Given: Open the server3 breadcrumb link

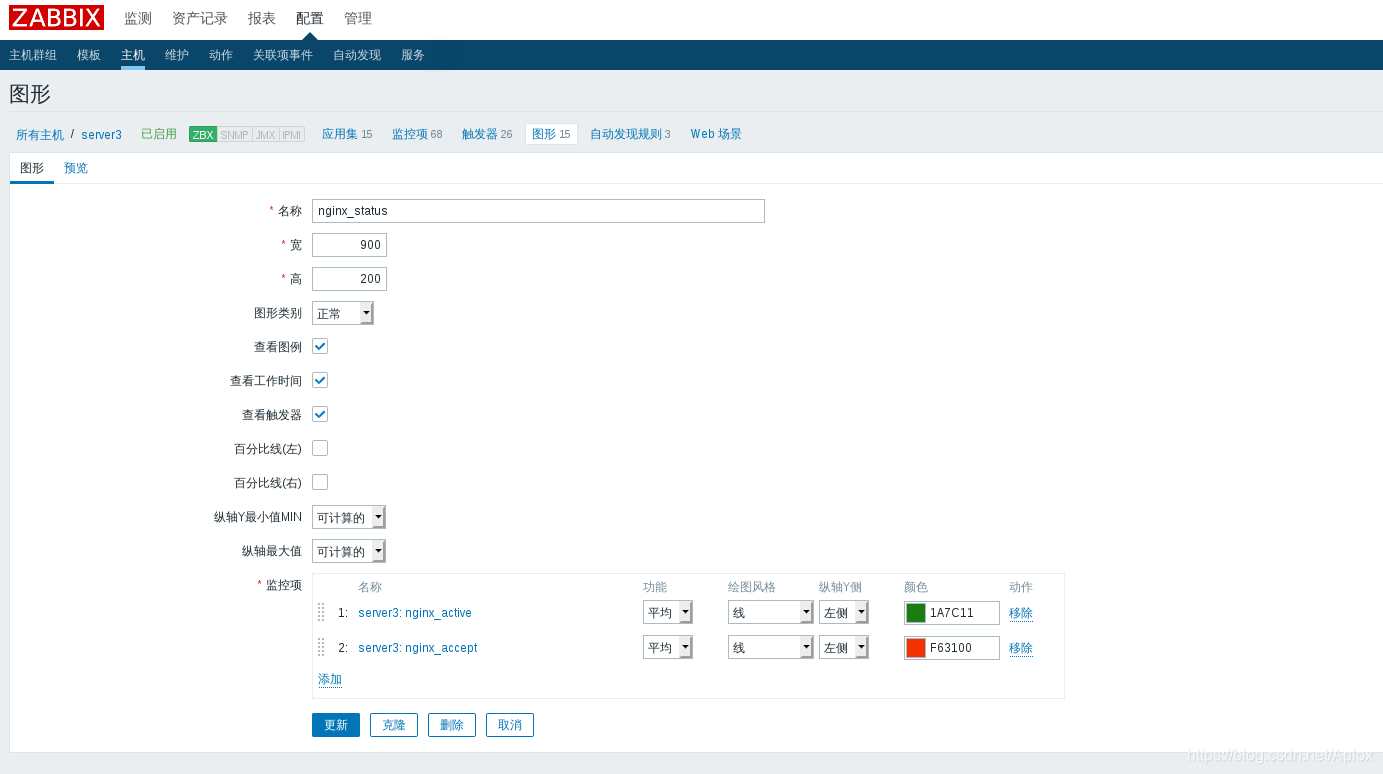Looking at the screenshot, I should [102, 135].
